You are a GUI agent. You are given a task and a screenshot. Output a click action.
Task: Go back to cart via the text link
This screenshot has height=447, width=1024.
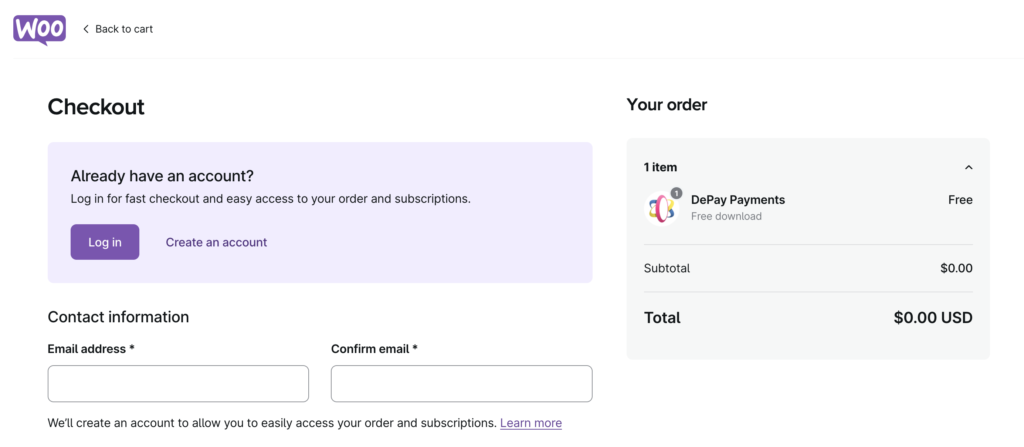tap(124, 29)
